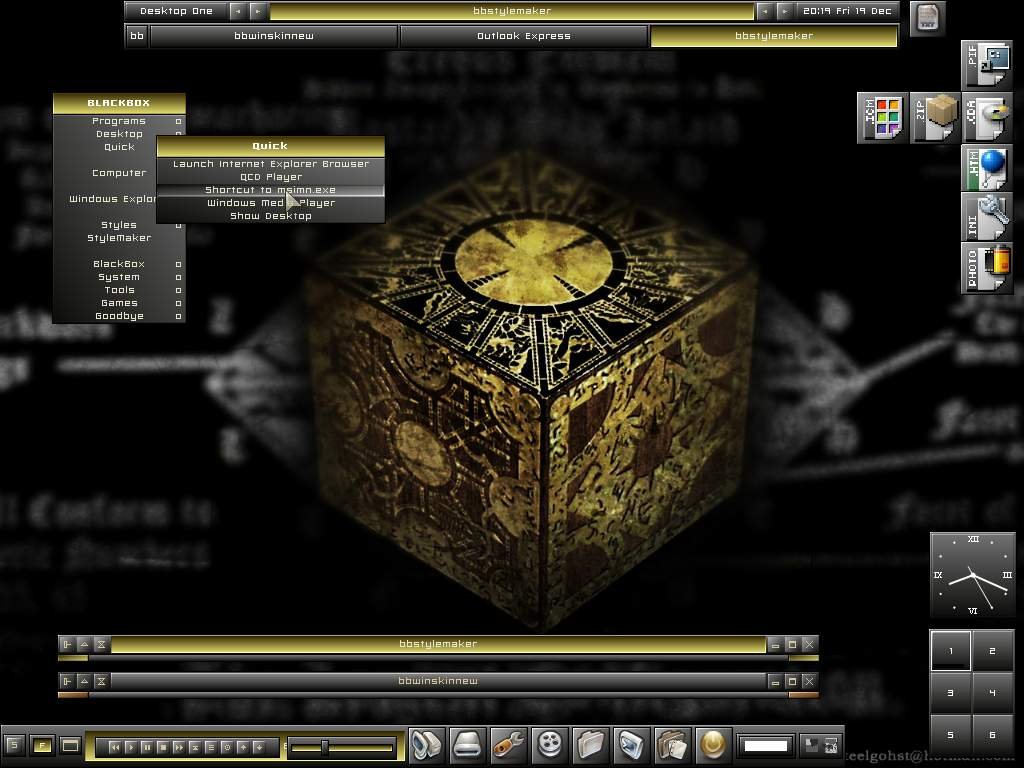Screen dimensions: 1024x768
Task: Pause playback in the media controls
Action: click(147, 747)
